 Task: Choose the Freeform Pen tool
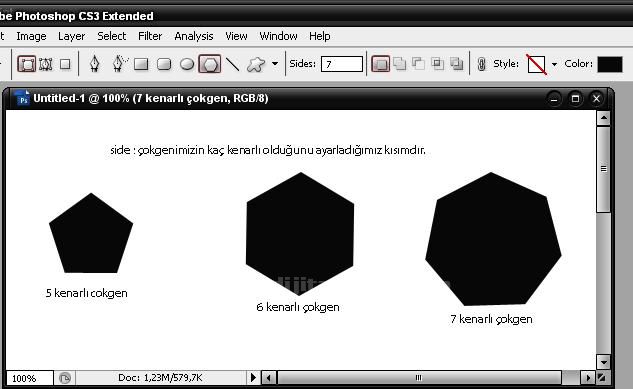tap(119, 64)
